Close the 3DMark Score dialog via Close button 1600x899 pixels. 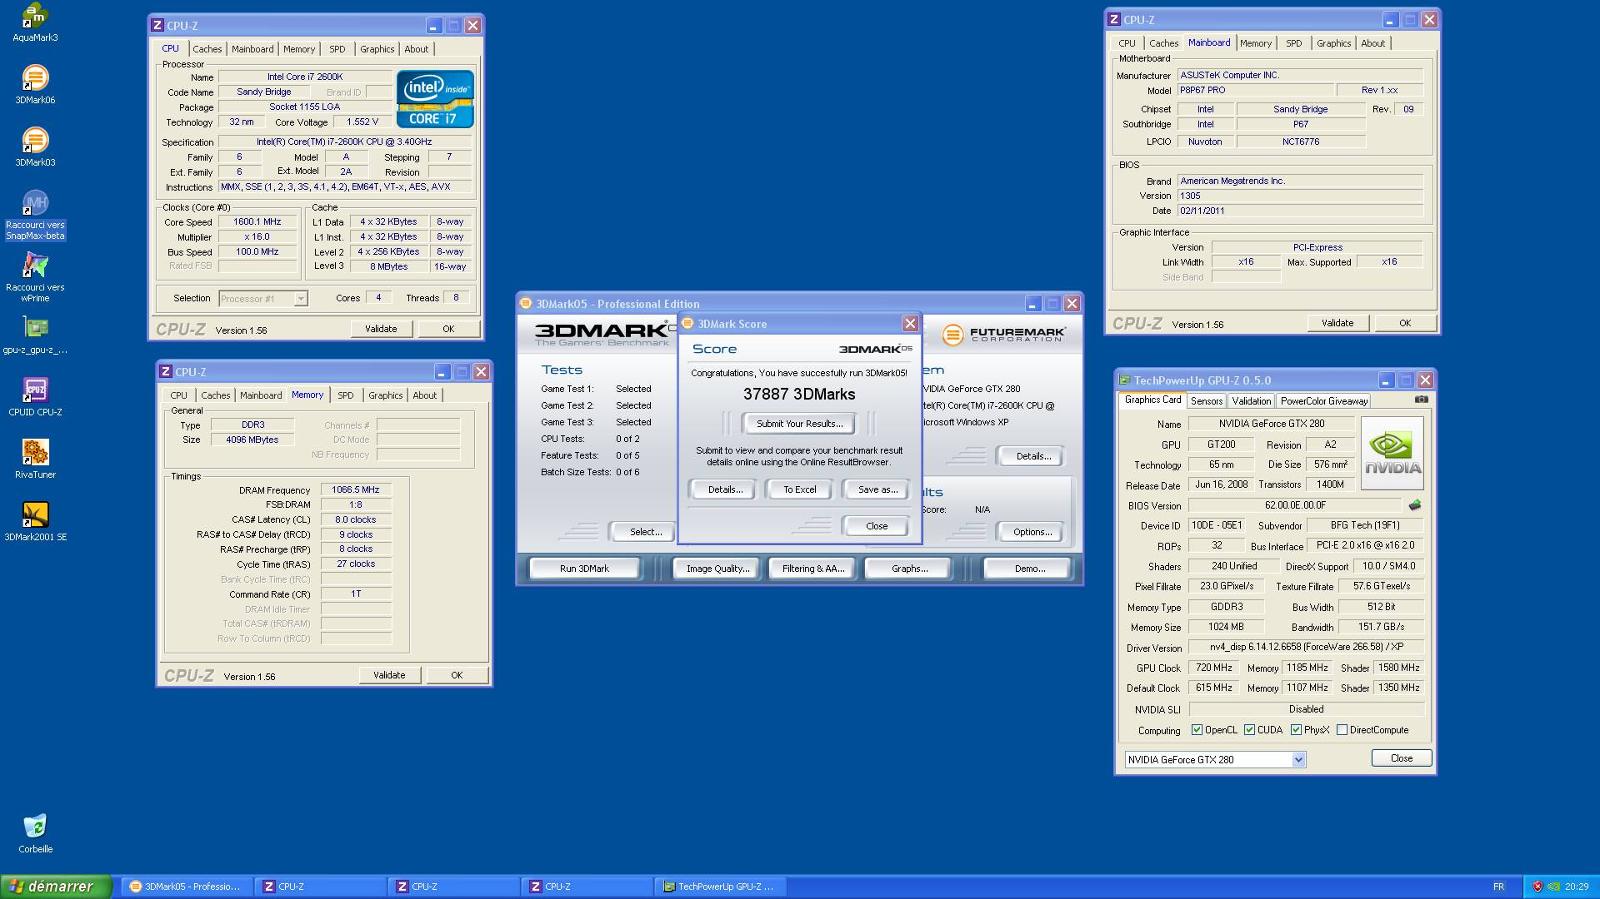coord(876,526)
